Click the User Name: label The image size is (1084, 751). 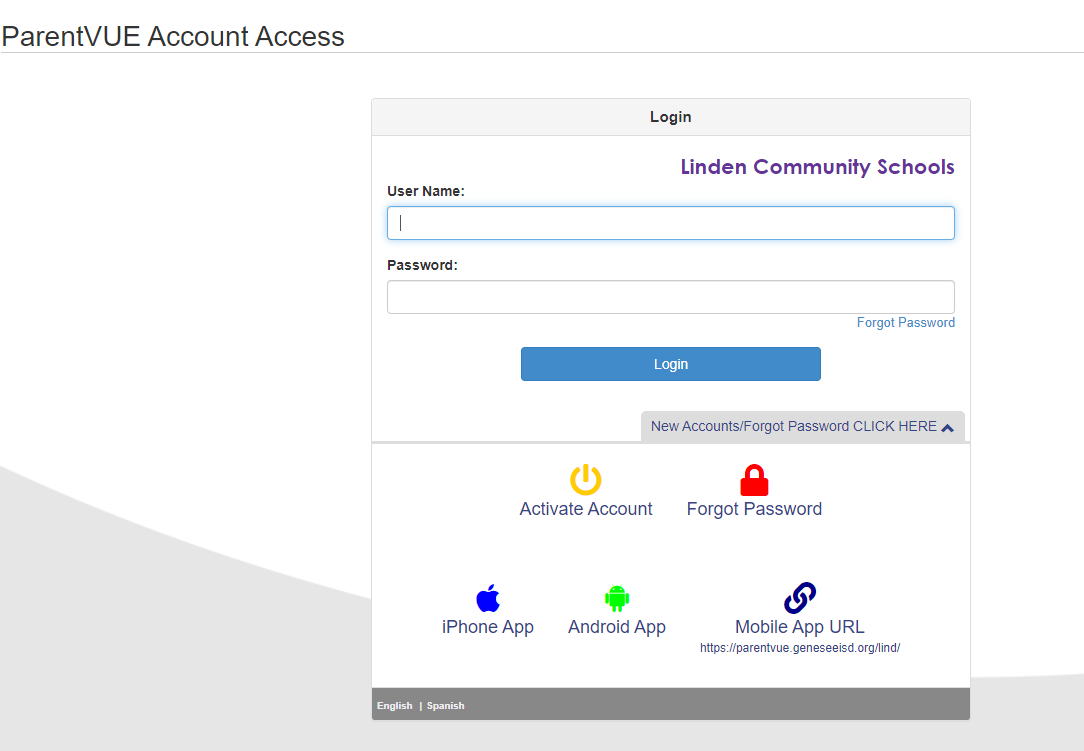pos(426,191)
